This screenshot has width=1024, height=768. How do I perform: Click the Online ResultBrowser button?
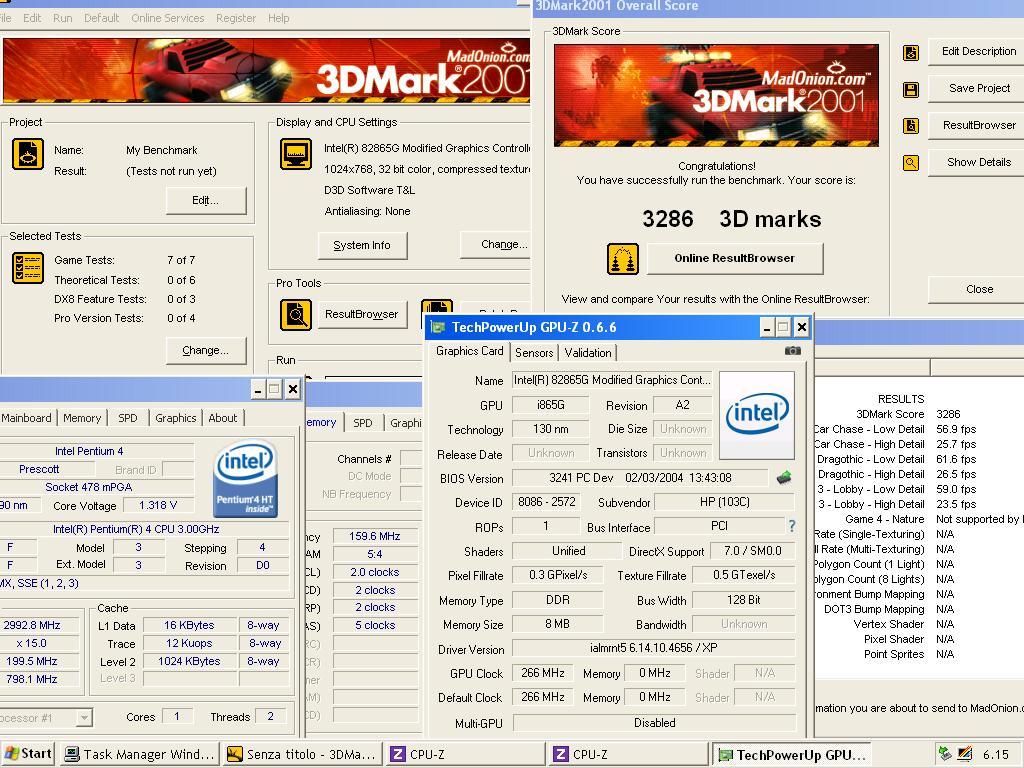click(735, 259)
